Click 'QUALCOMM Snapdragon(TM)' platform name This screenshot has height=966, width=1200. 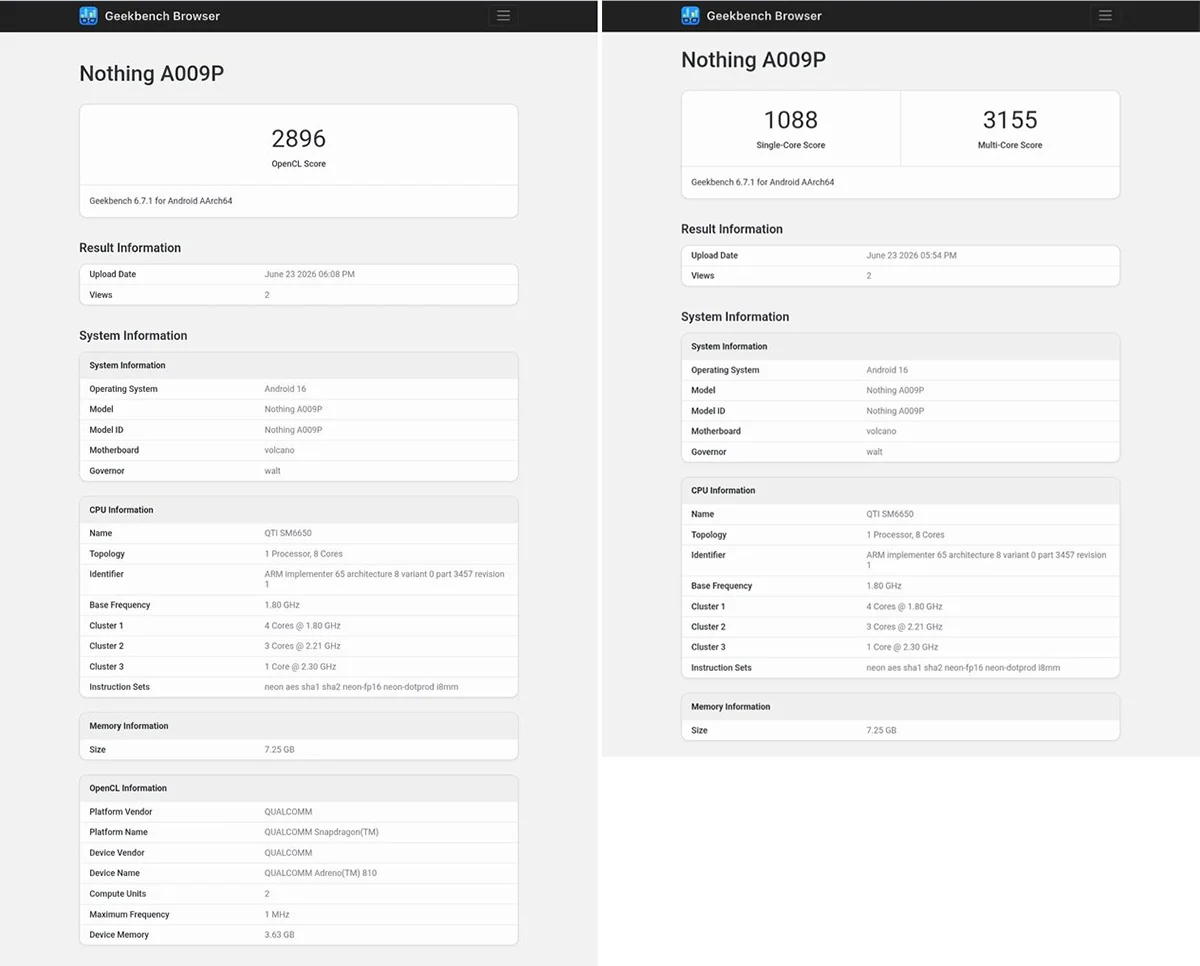point(321,832)
